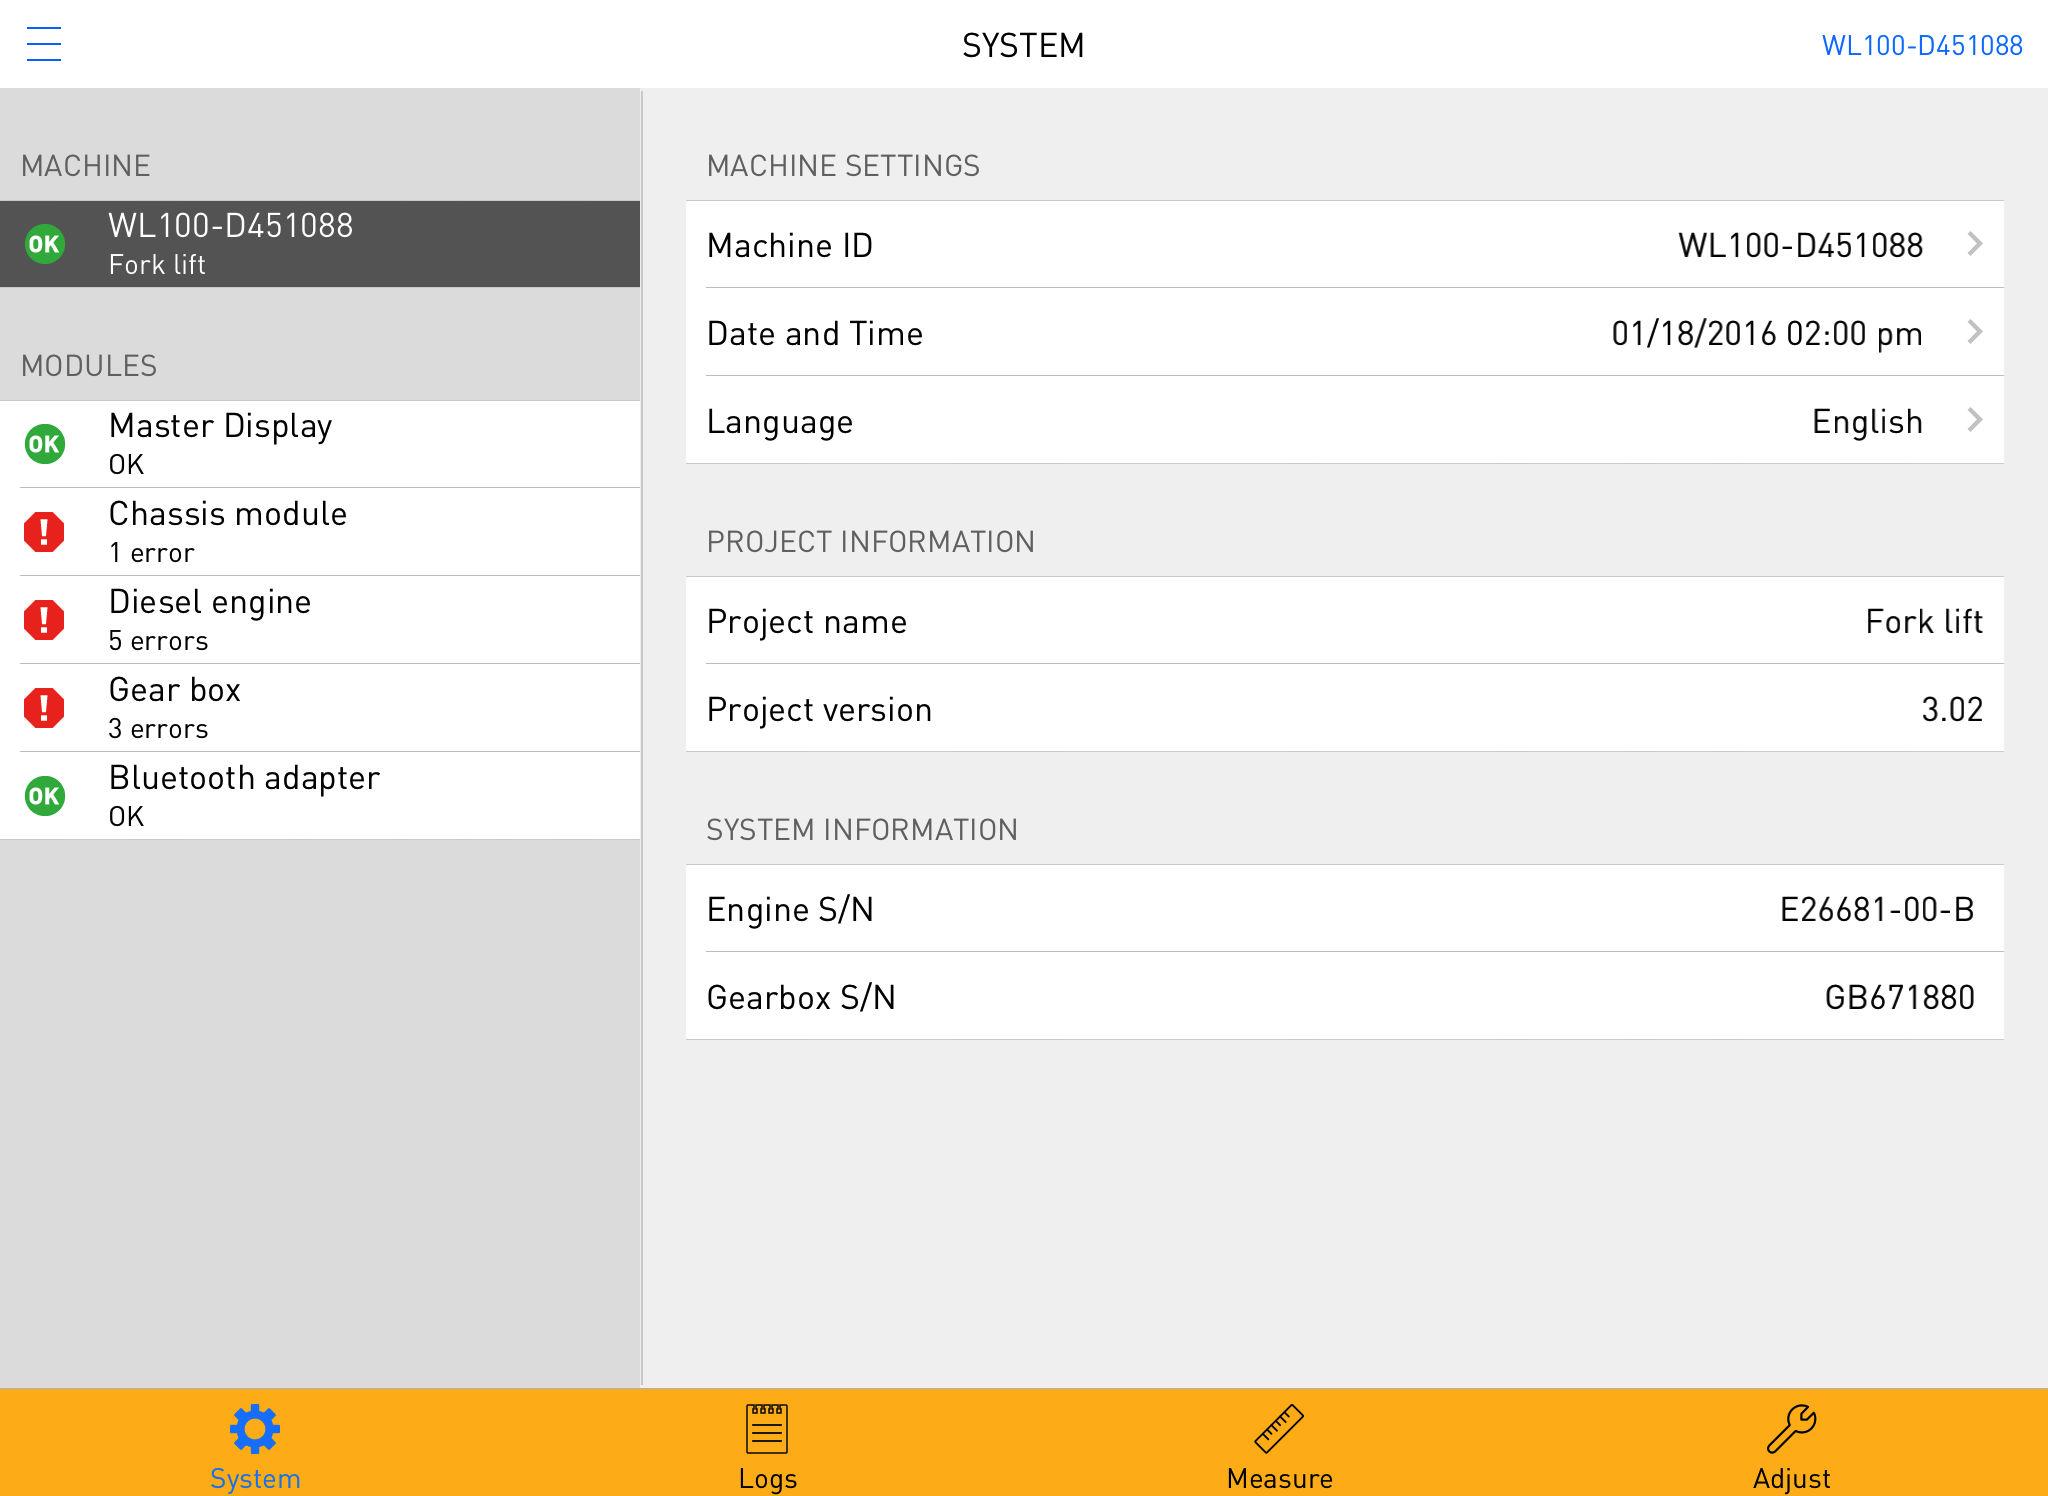Click the Diesel engine error icon
2048x1496 pixels.
point(44,620)
